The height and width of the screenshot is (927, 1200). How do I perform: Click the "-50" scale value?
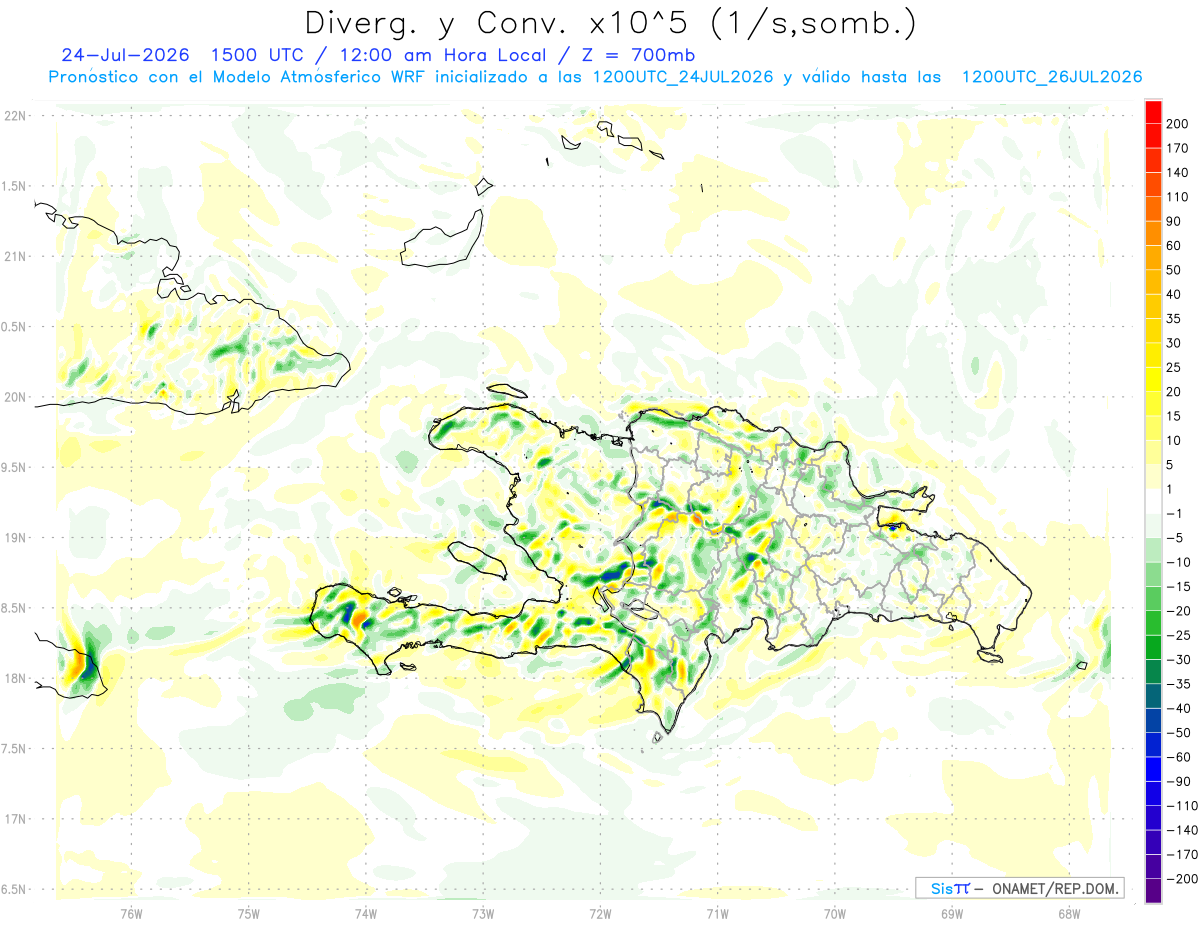[1177, 733]
